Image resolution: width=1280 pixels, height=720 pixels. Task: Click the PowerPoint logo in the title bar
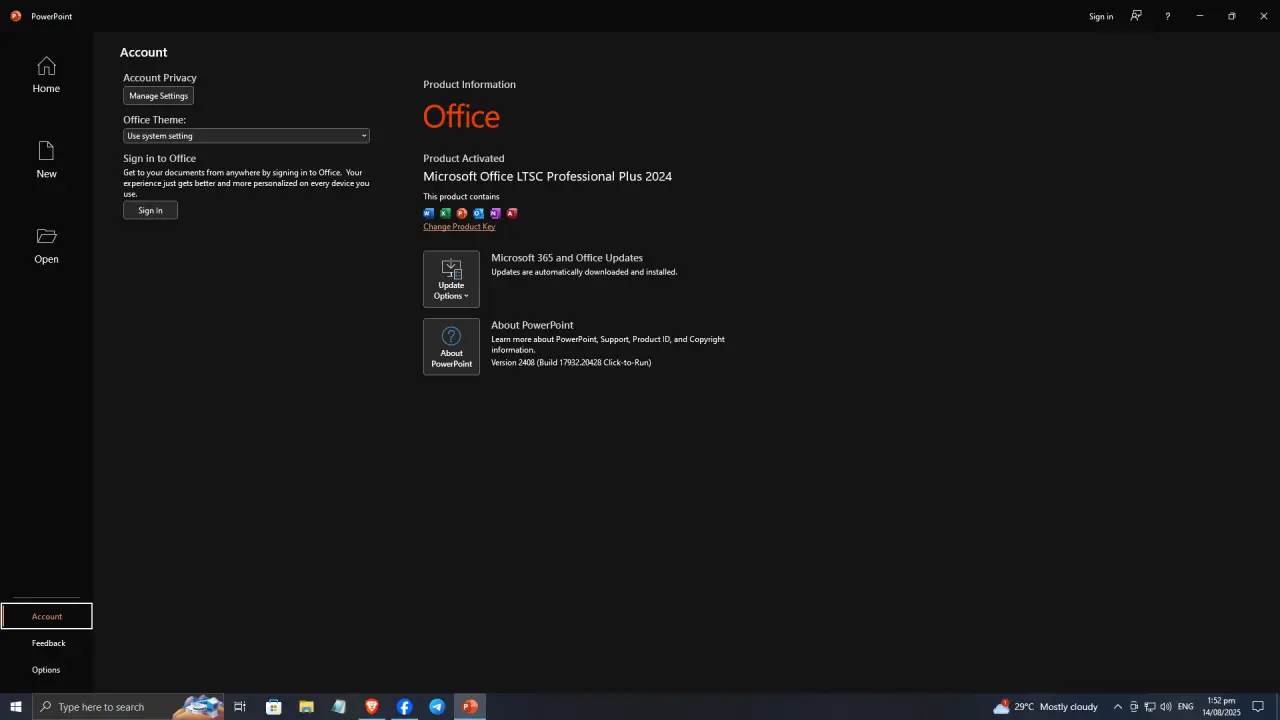[x=16, y=16]
